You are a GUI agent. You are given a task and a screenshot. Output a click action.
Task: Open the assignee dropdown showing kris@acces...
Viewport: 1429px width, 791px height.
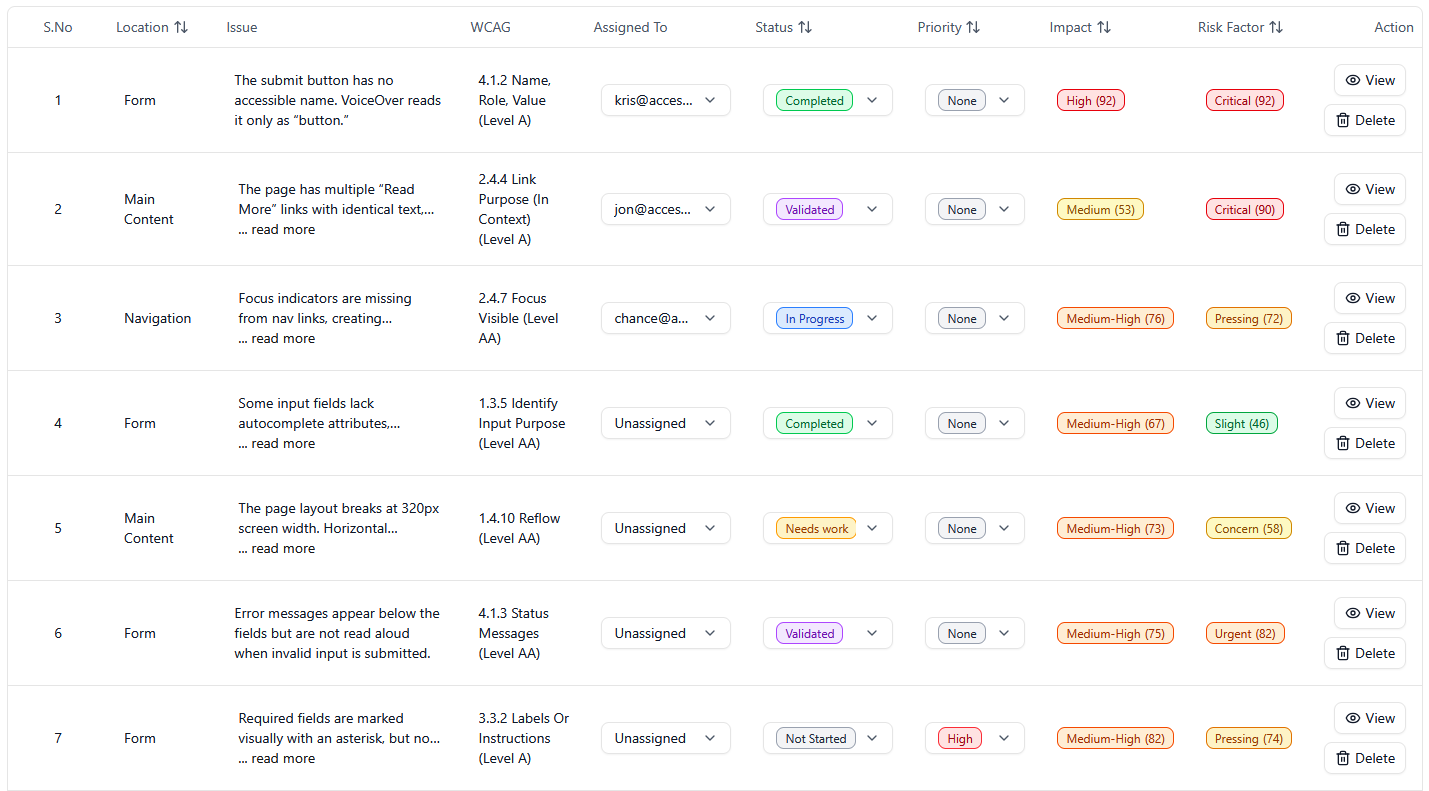pos(665,100)
